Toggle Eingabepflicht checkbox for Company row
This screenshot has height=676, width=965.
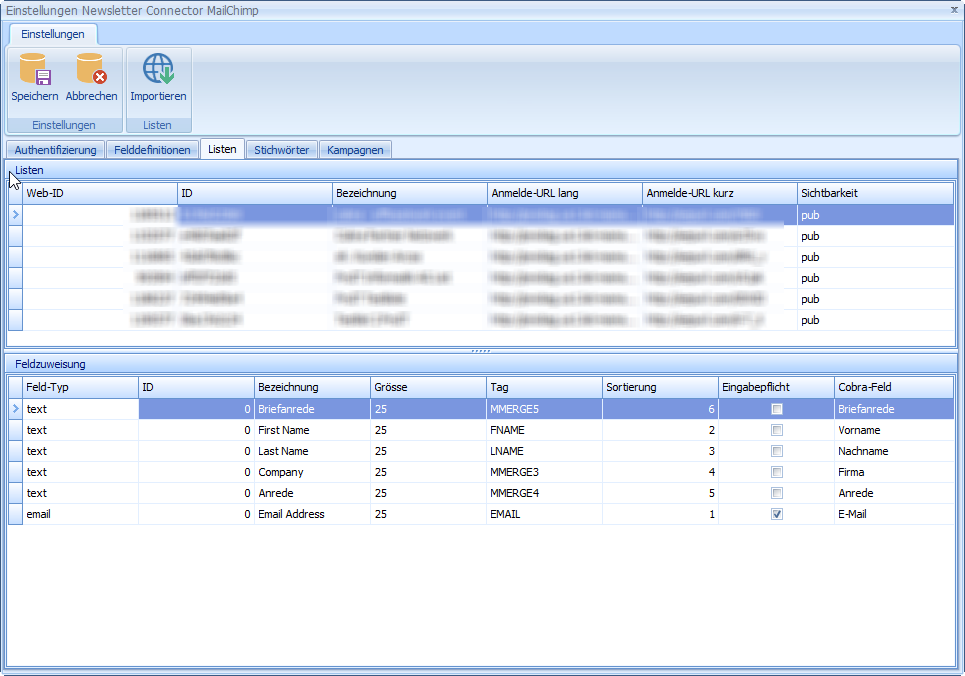pyautogui.click(x=777, y=472)
